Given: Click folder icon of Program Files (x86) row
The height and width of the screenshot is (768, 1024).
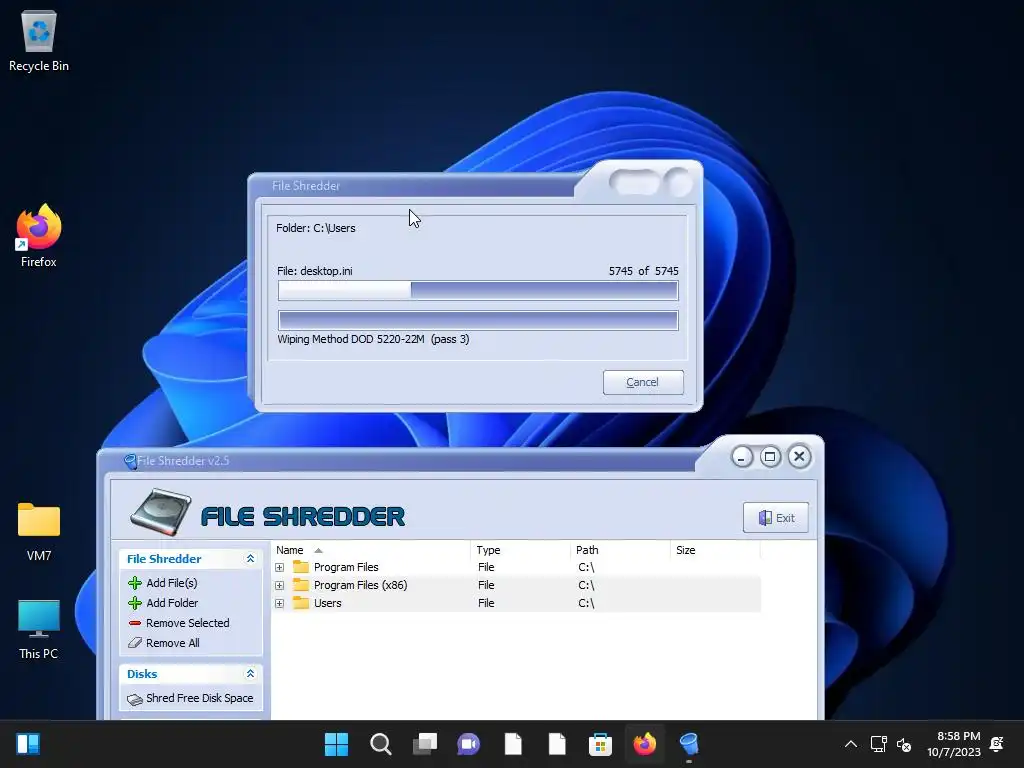Looking at the screenshot, I should click(x=300, y=584).
